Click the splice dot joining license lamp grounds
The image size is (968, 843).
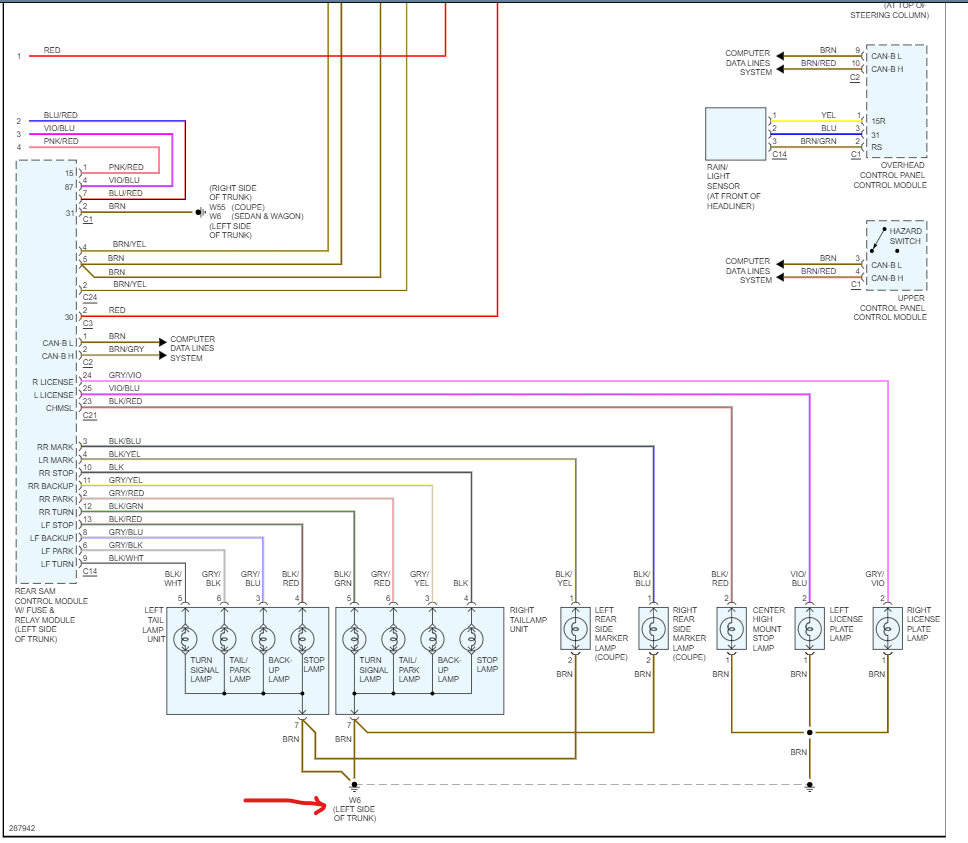(809, 733)
